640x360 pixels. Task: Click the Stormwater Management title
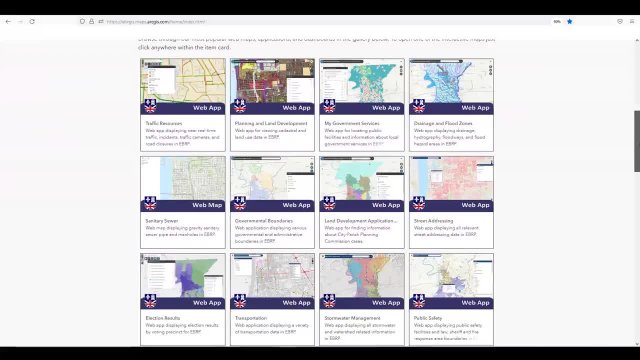(352, 318)
